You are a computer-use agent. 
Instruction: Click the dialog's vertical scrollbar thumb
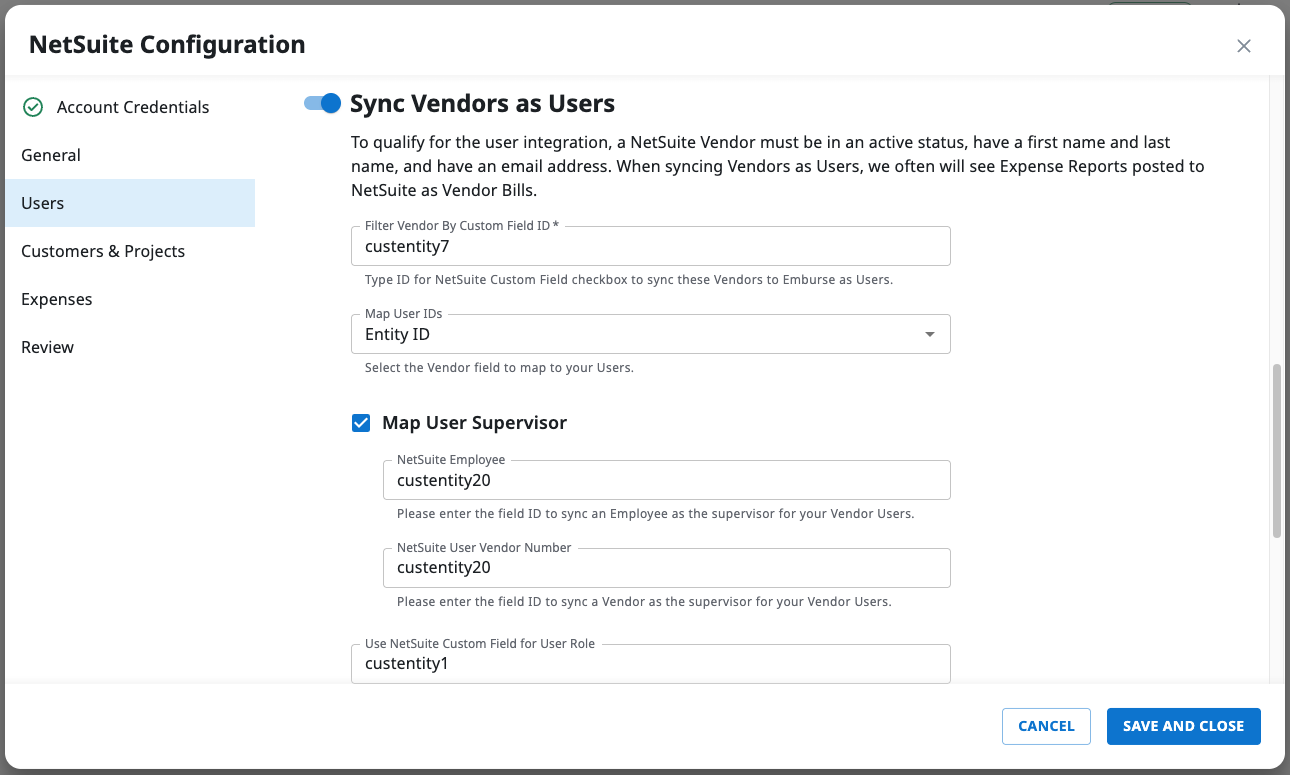point(1276,451)
